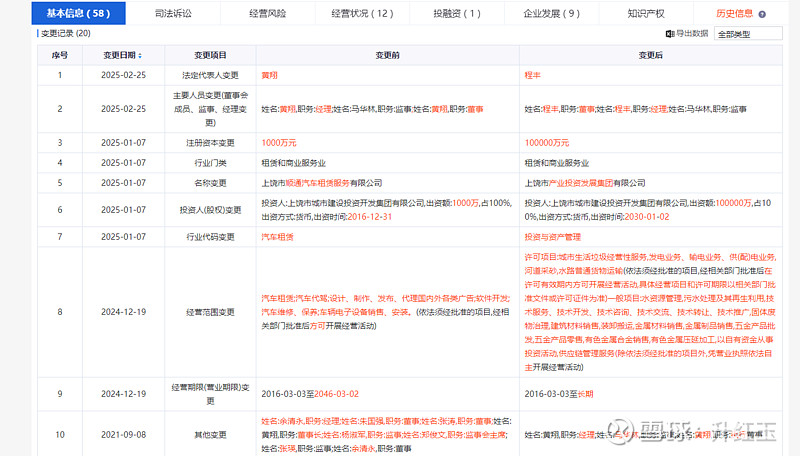Select the 法定代表人变更 cell

[x=210, y=75]
